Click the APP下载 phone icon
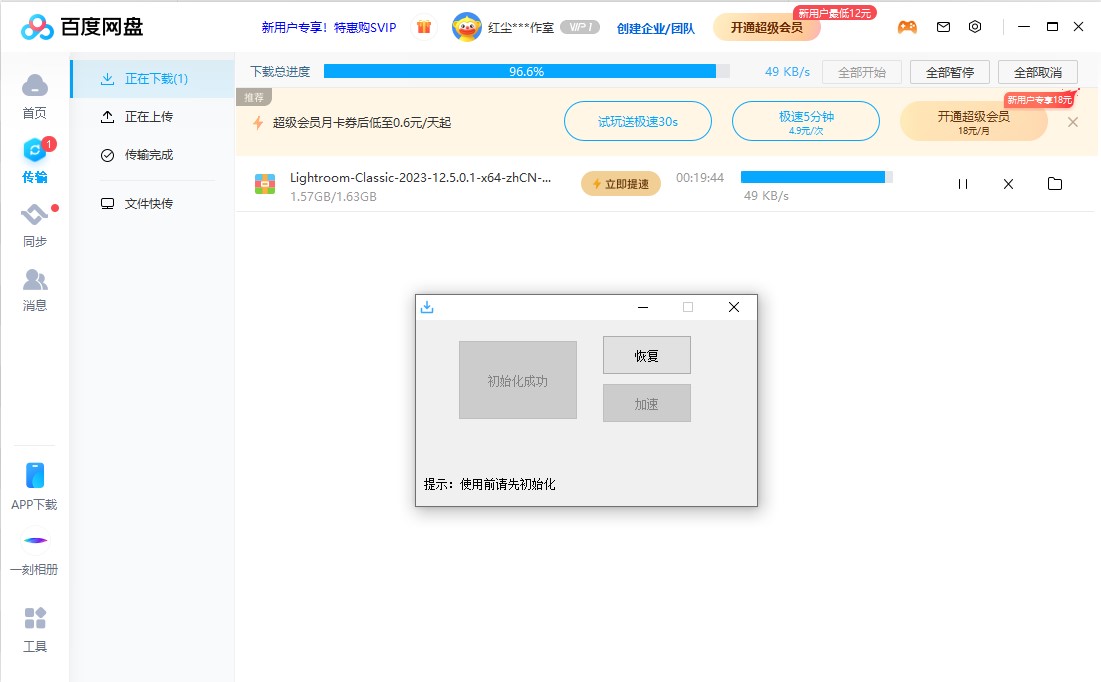This screenshot has width=1101, height=682. tap(35, 476)
